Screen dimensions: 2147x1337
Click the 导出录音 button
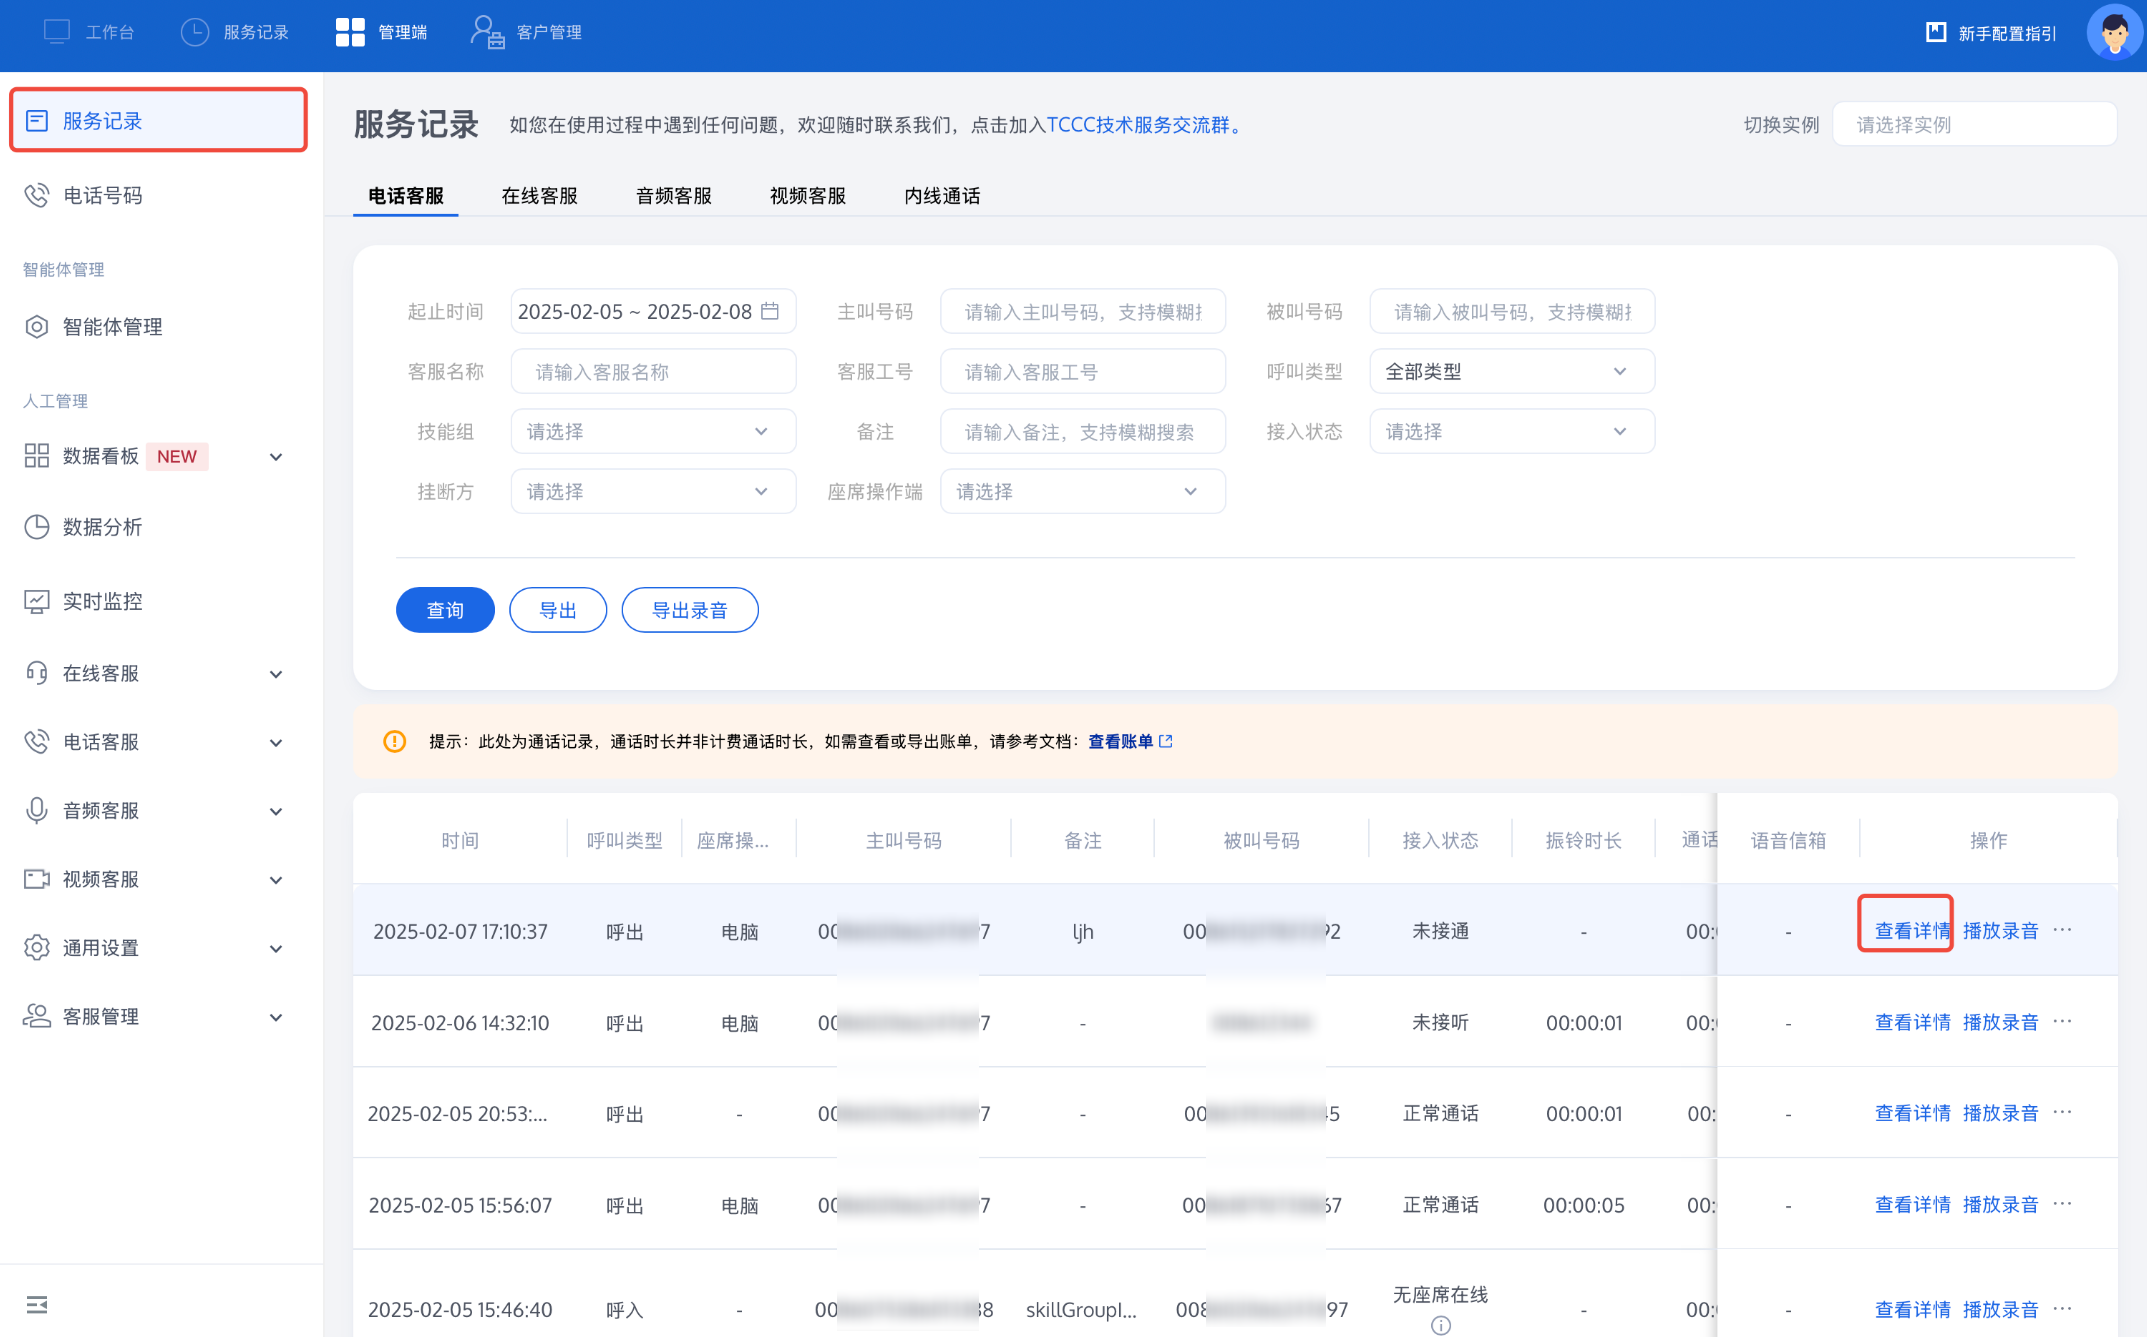click(x=689, y=610)
